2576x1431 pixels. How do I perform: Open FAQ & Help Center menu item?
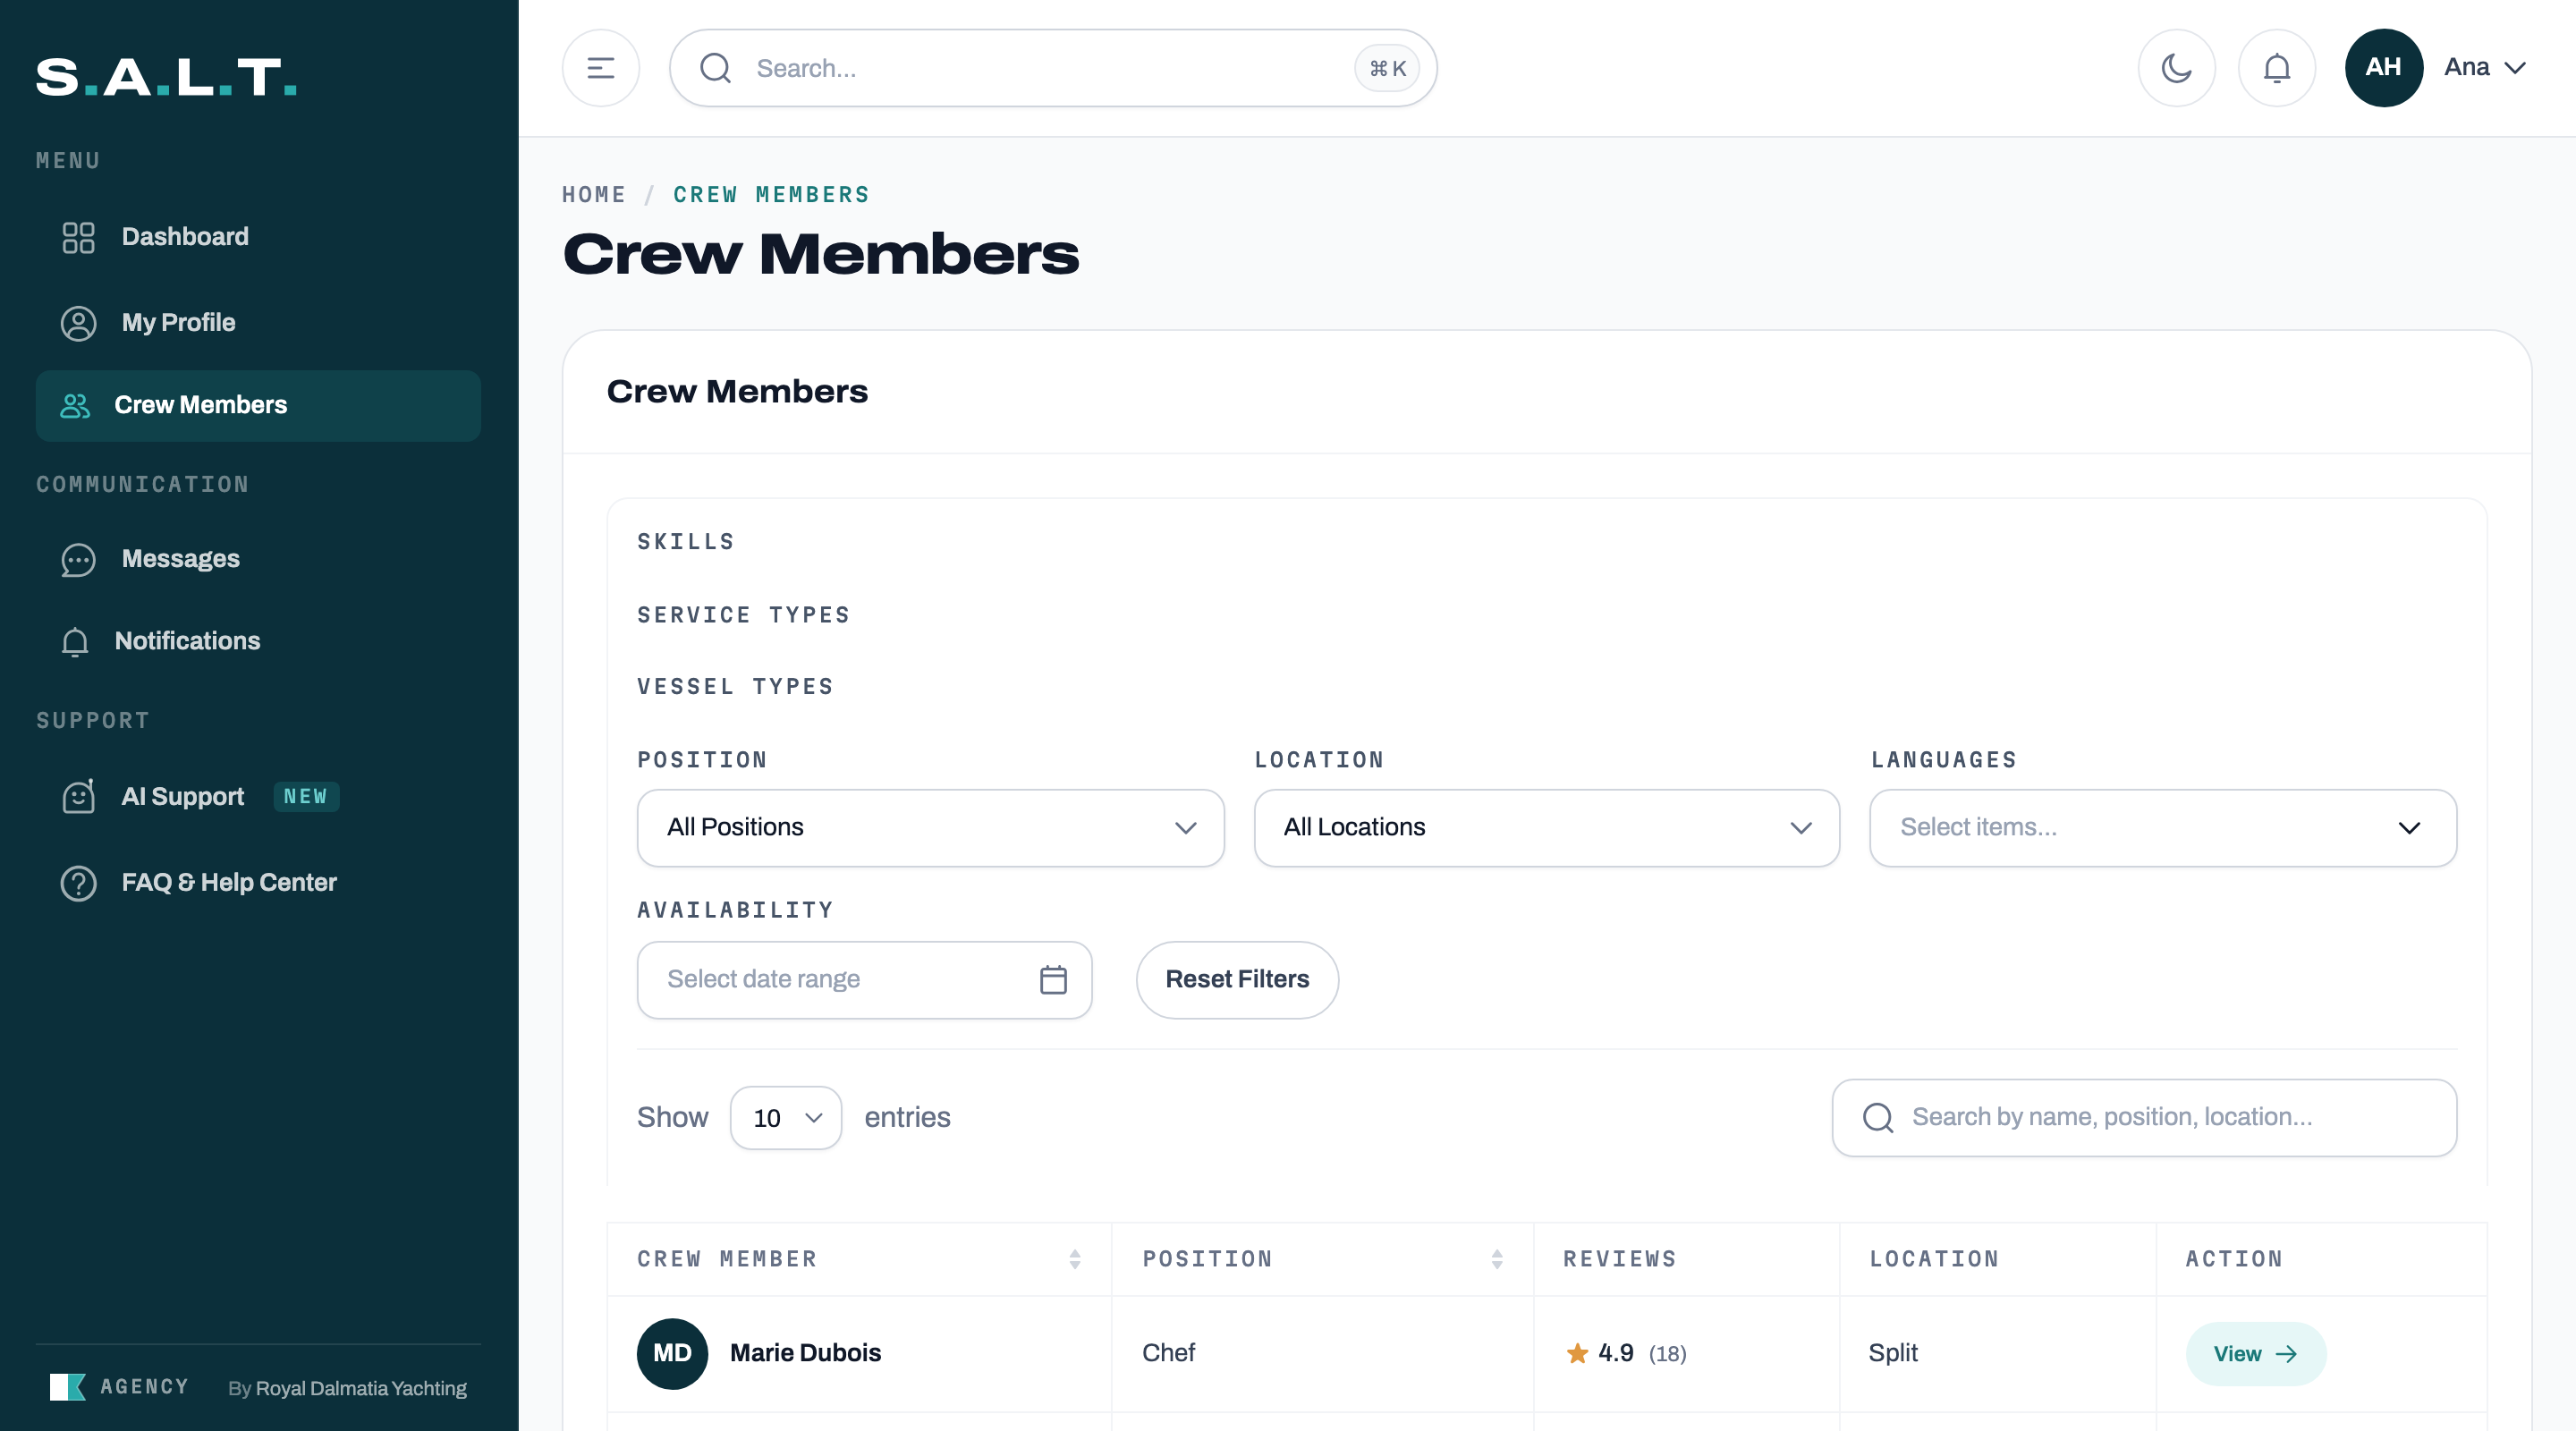point(258,883)
